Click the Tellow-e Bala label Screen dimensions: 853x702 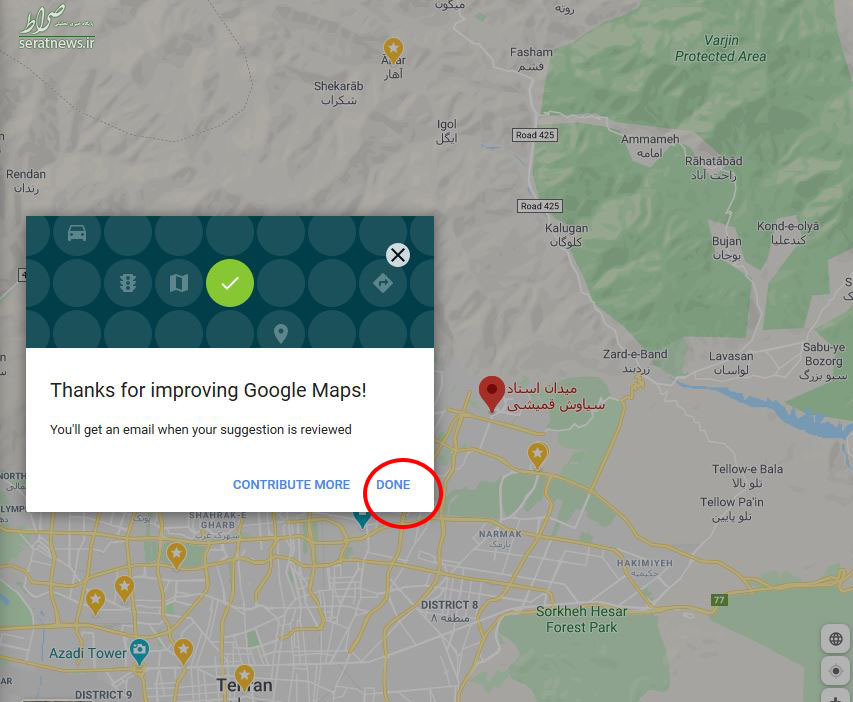tap(747, 476)
